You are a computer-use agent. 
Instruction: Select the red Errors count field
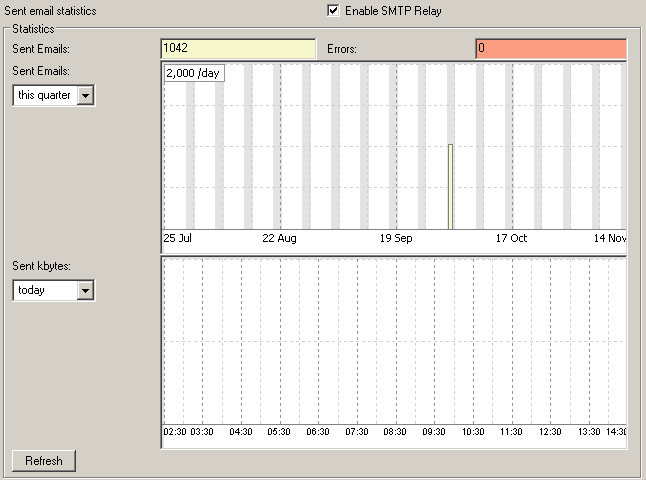[550, 48]
